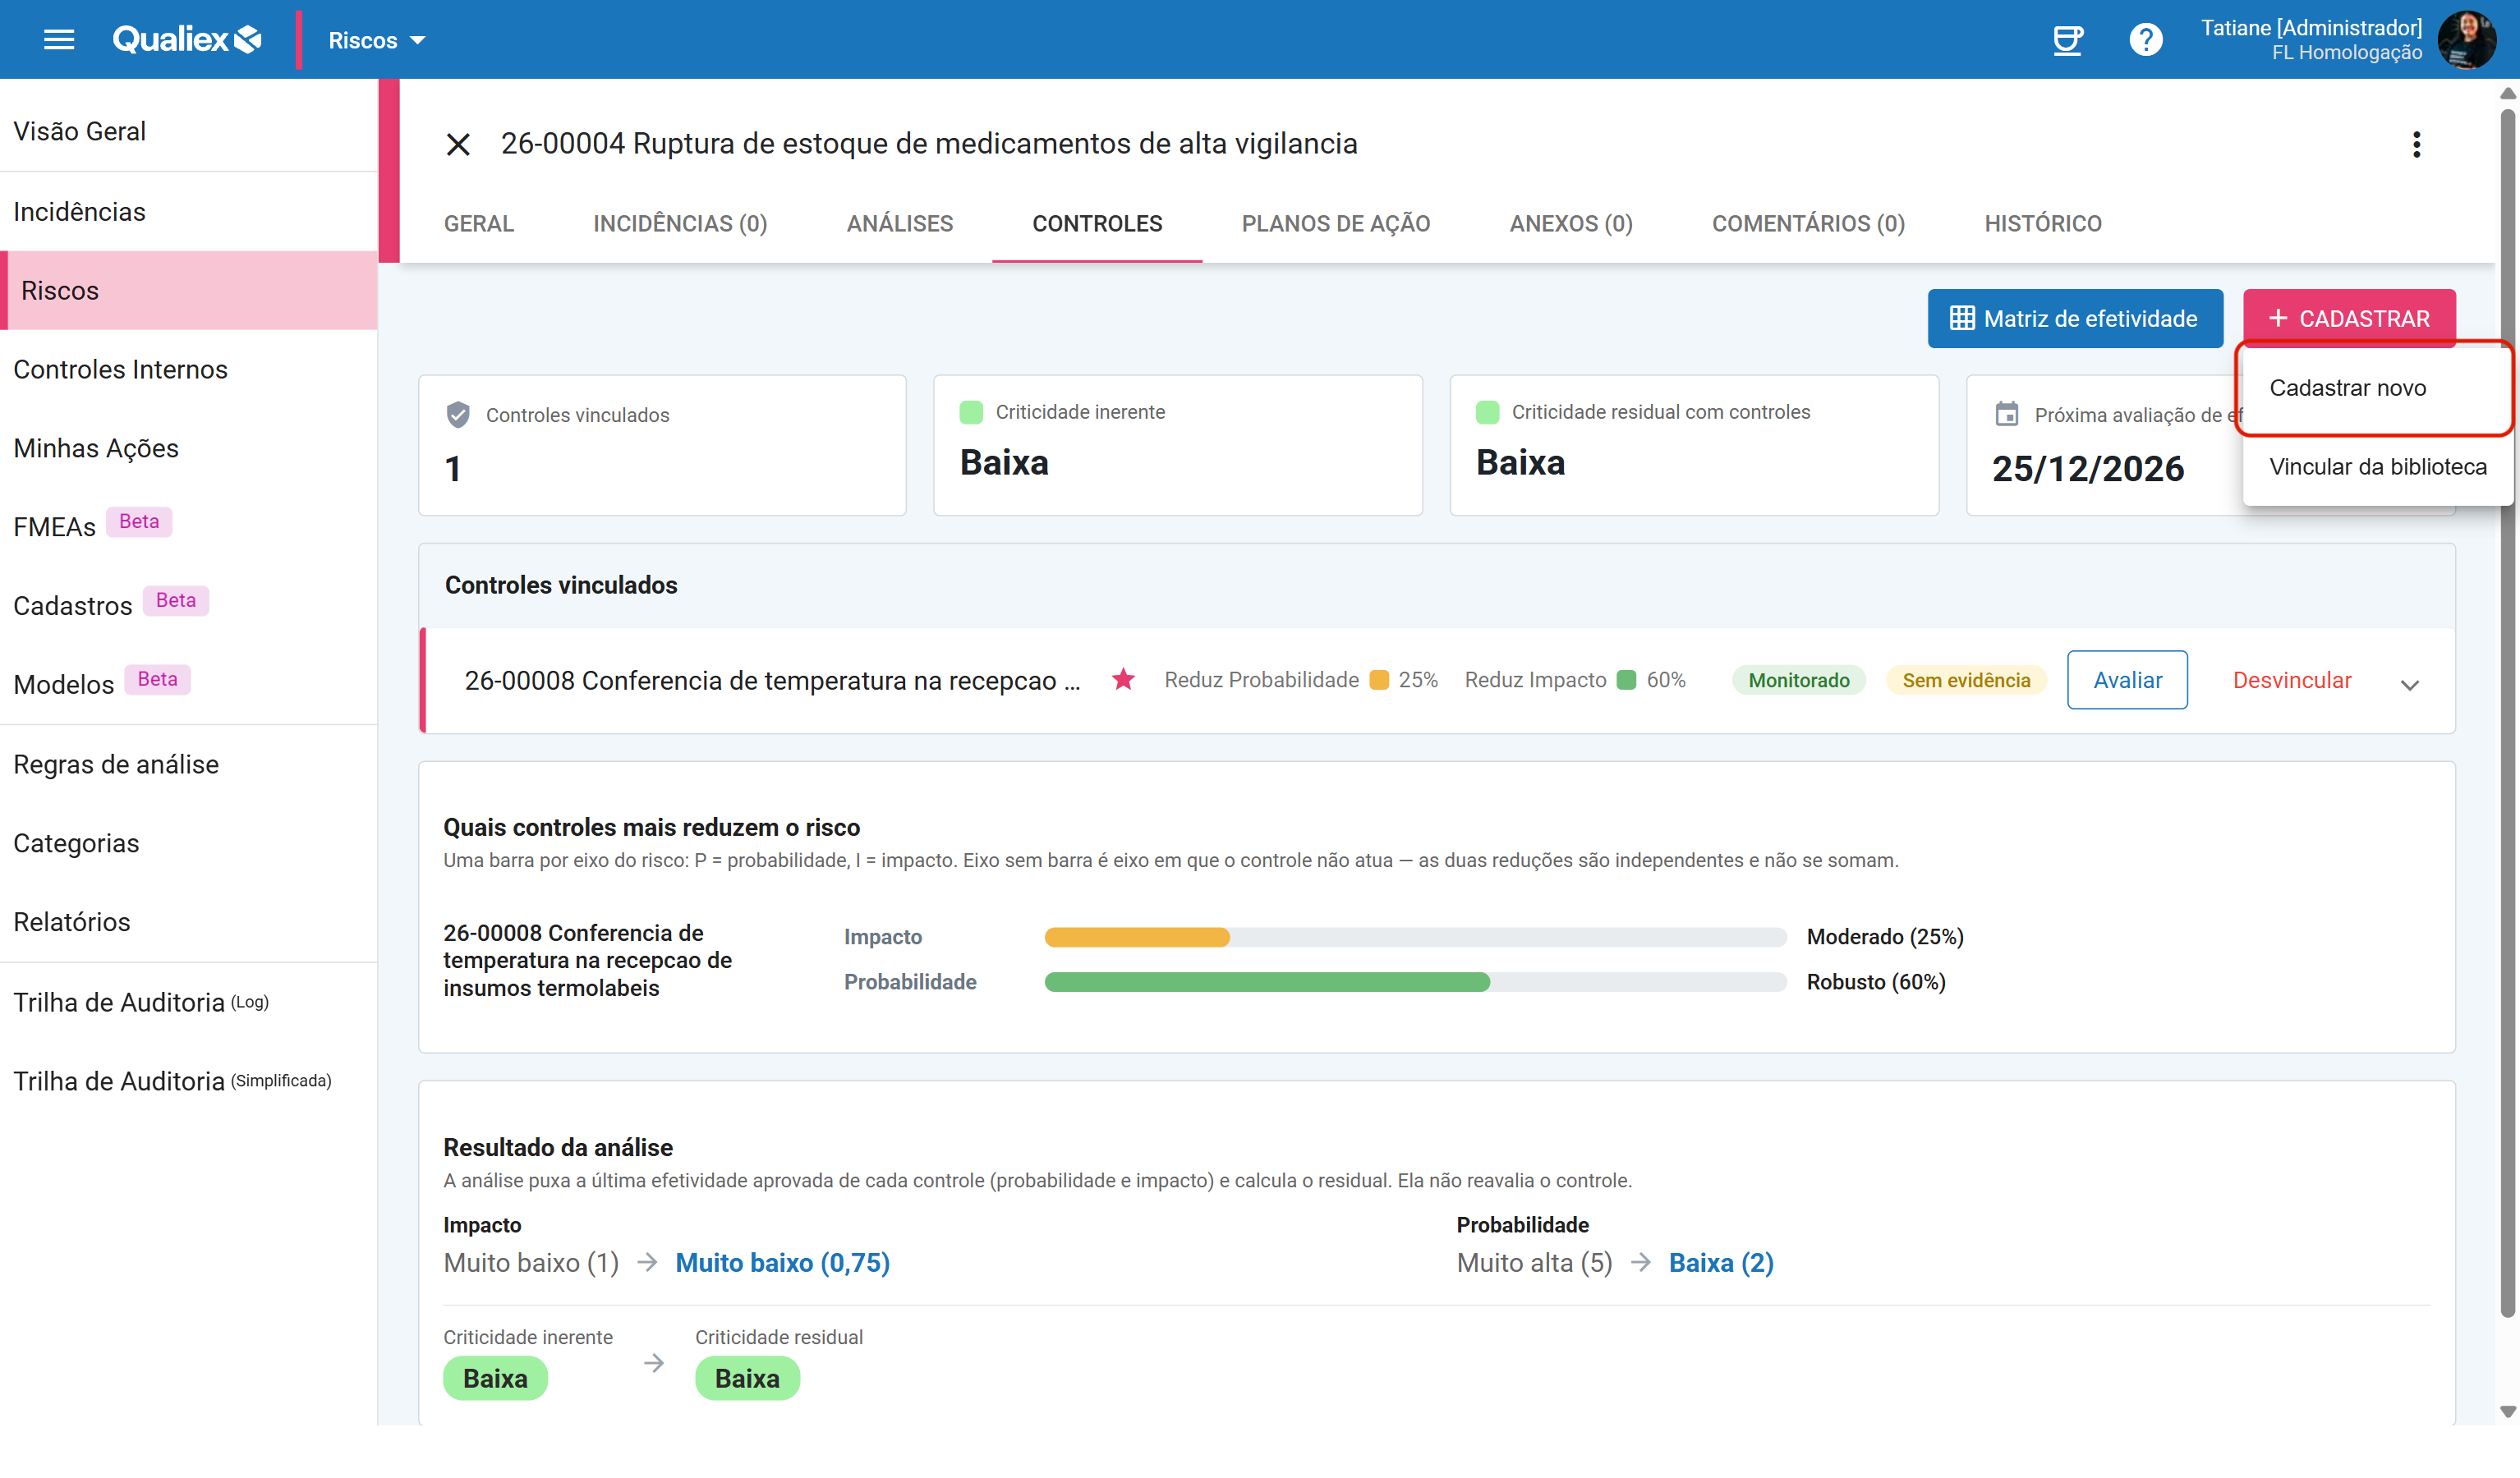Screen dimensions: 2520x1478
Task: Open Relatórios in the sidebar
Action: pyautogui.click(x=189, y=923)
